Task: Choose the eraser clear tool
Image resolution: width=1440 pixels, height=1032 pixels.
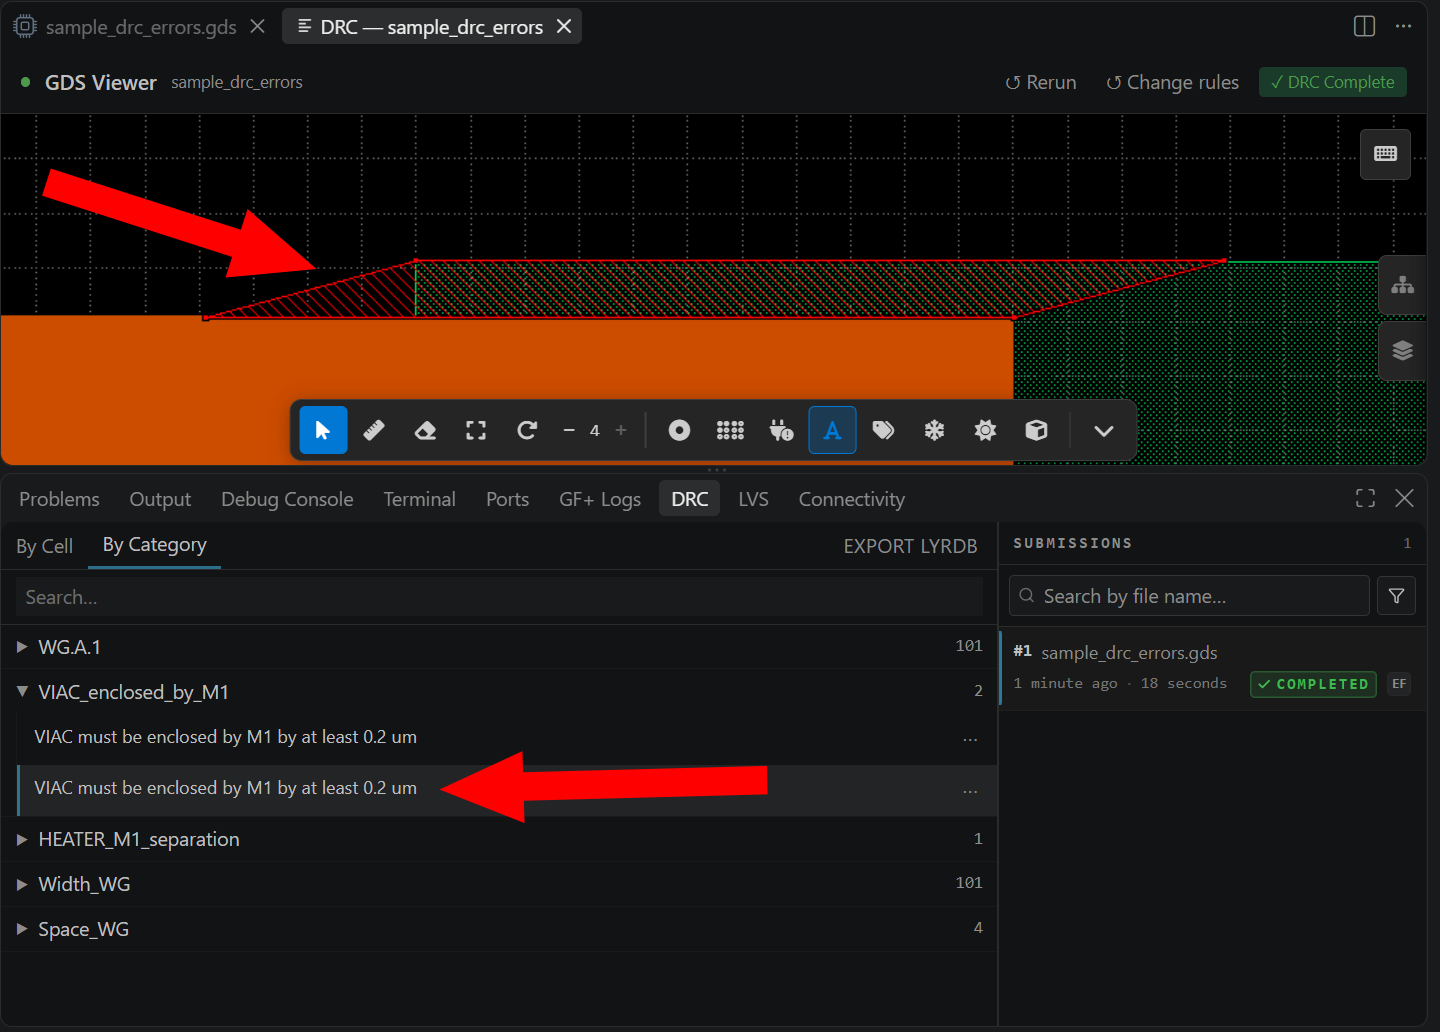Action: click(425, 430)
